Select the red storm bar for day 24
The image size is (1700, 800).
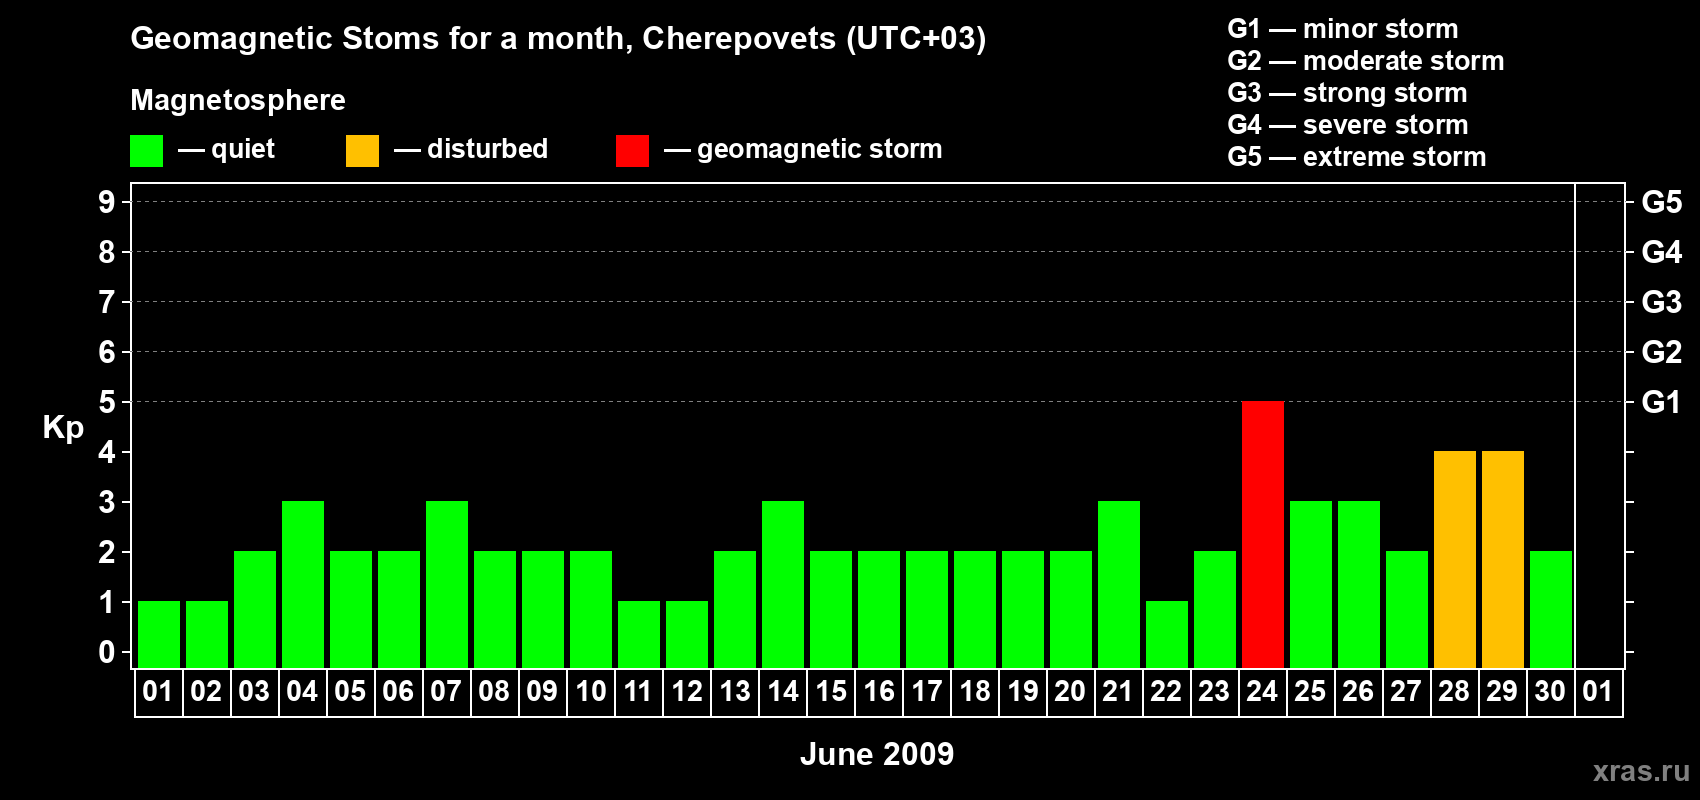tap(1263, 534)
